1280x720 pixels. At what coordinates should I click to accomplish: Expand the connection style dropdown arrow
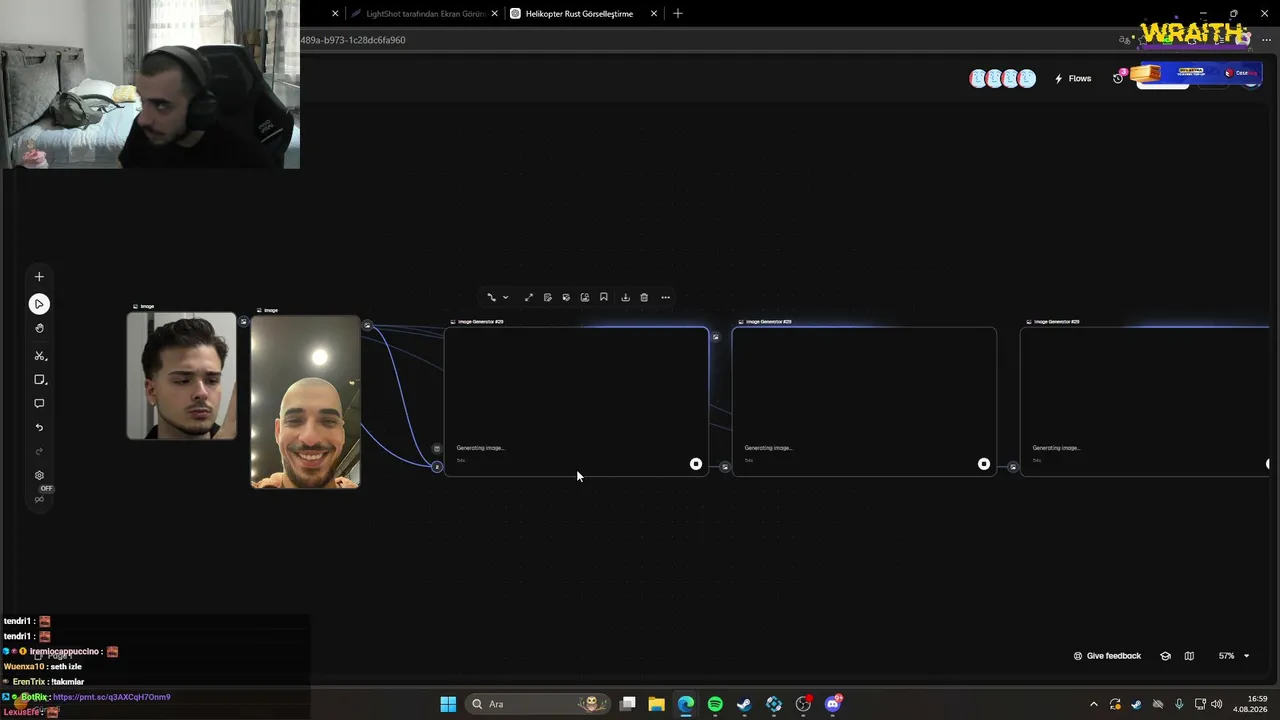coord(505,297)
